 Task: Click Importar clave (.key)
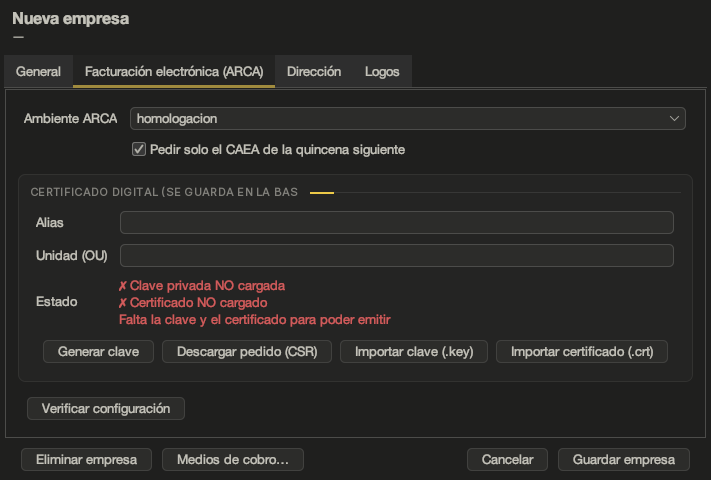[x=414, y=352]
